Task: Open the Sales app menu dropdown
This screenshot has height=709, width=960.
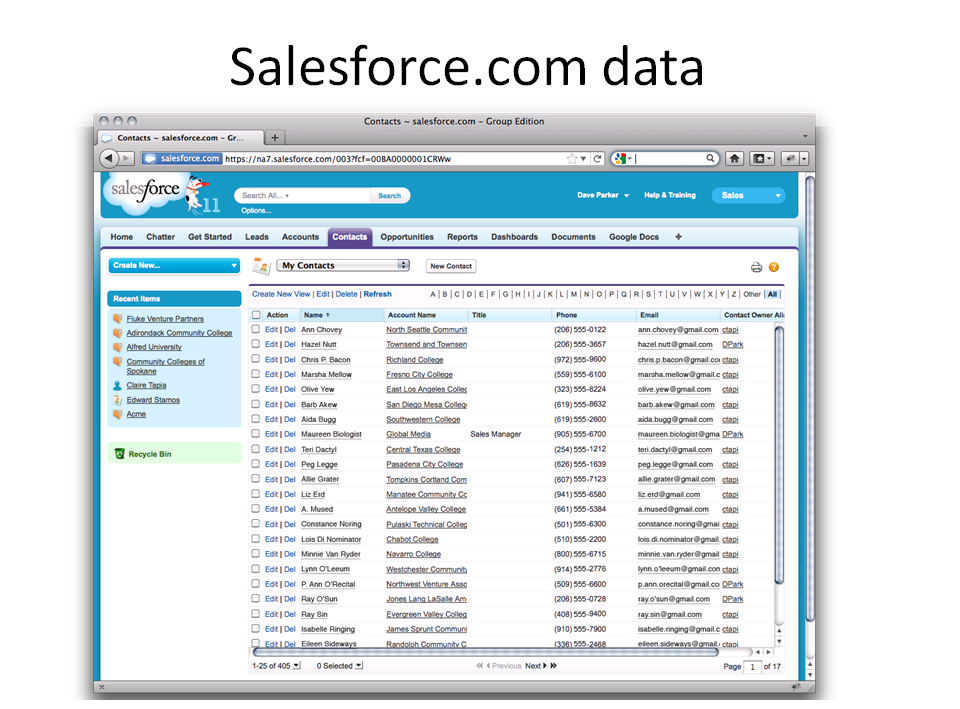Action: pyautogui.click(x=748, y=196)
